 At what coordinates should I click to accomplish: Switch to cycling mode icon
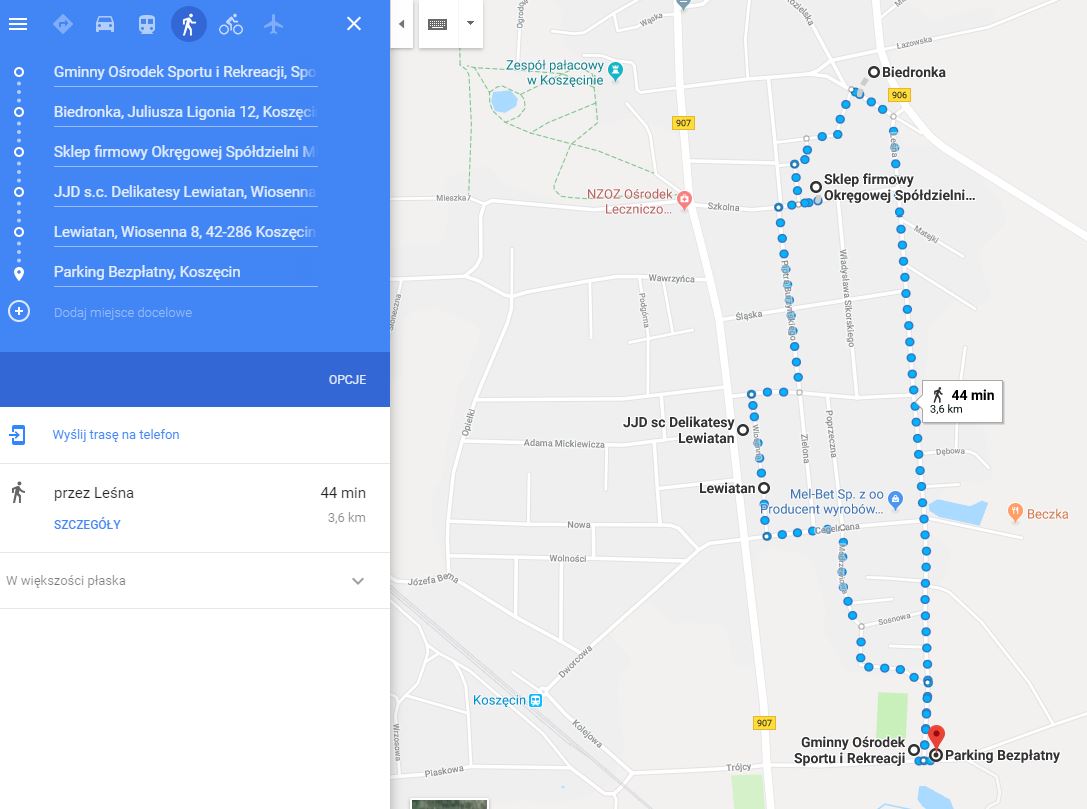(231, 24)
